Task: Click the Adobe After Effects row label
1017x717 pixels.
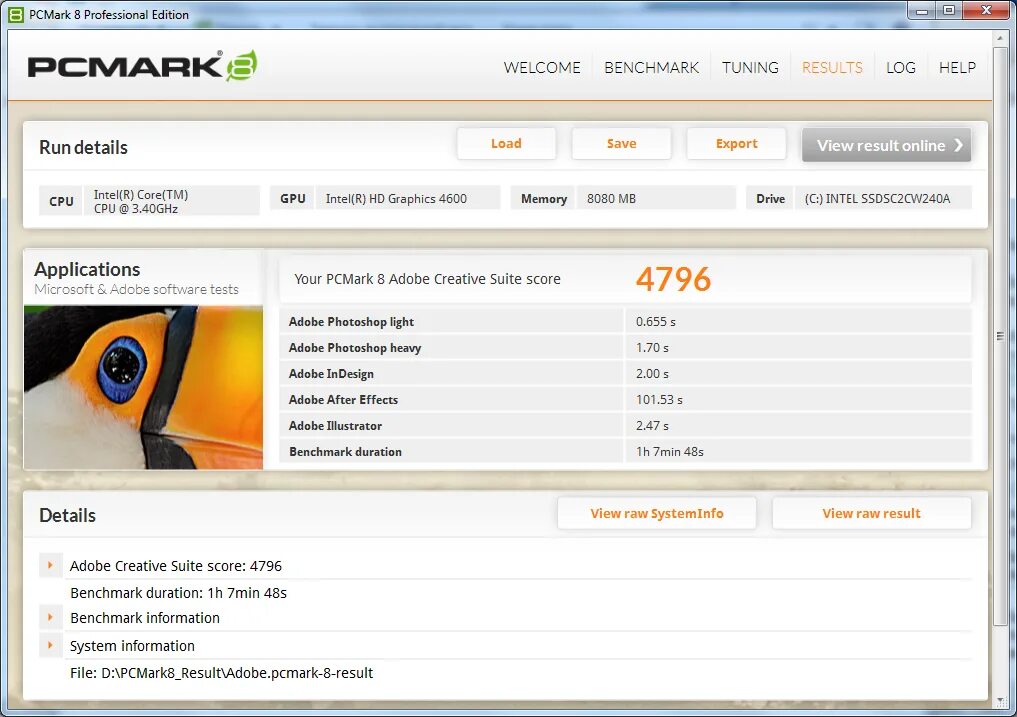Action: click(x=343, y=400)
